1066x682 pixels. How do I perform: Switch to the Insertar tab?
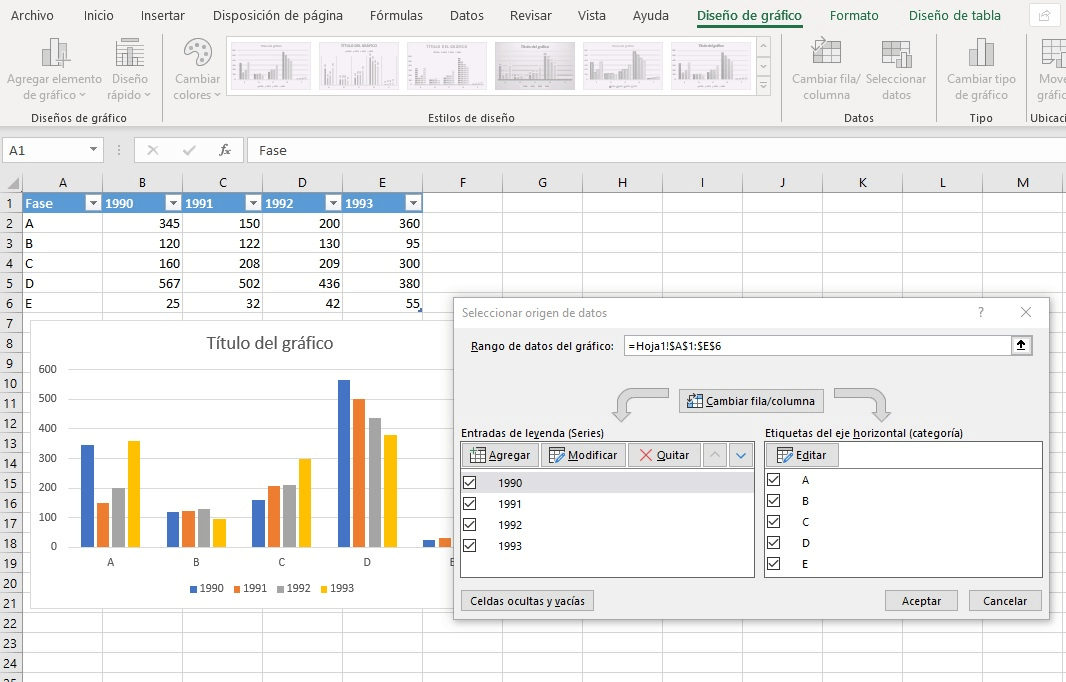pyautogui.click(x=162, y=15)
